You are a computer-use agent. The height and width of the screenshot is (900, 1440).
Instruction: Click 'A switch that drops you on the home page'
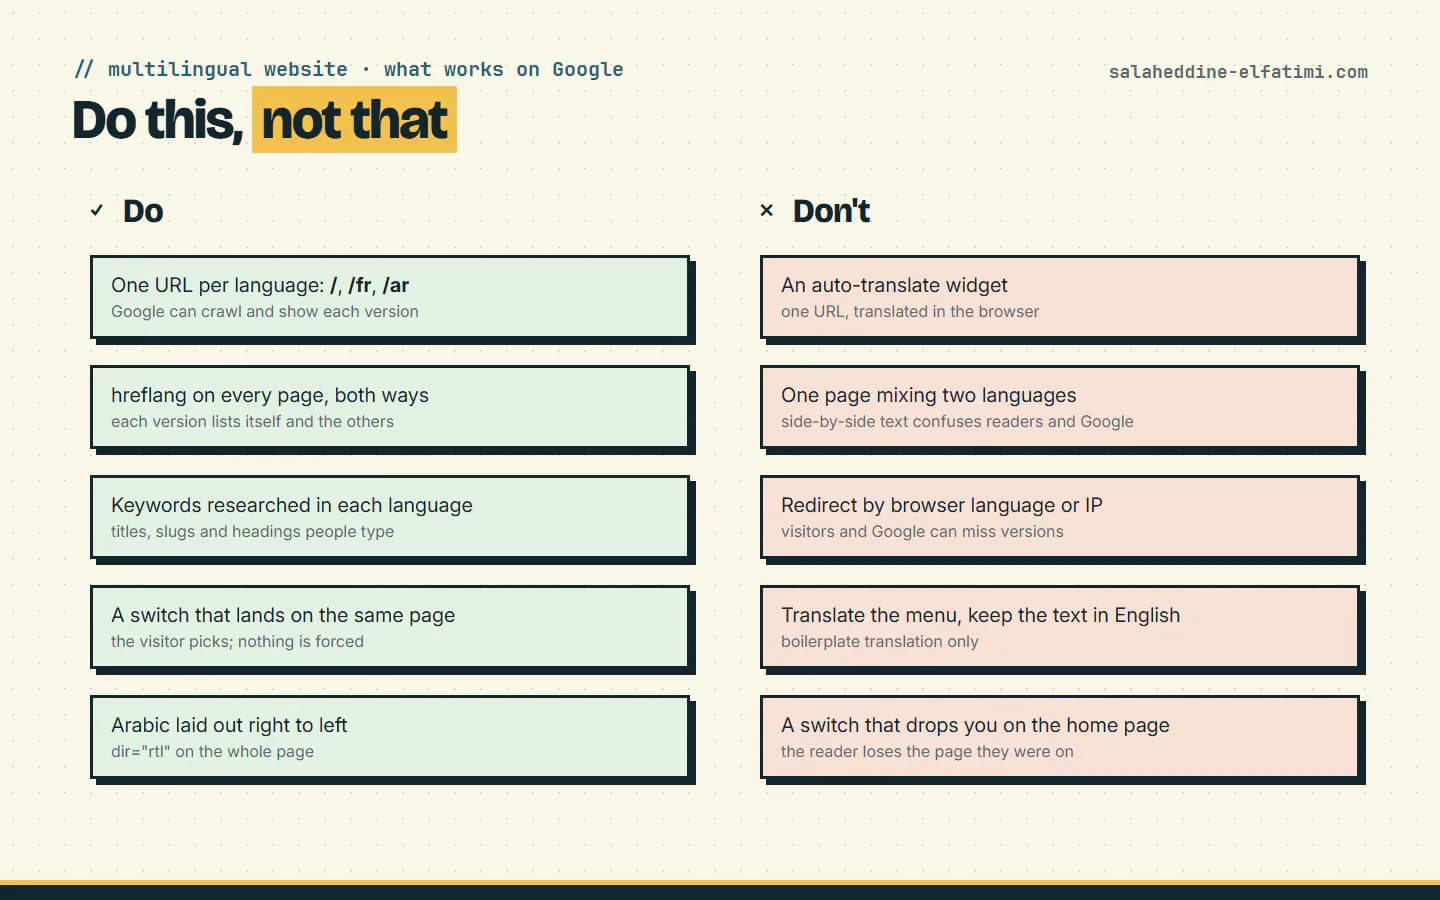click(975, 725)
